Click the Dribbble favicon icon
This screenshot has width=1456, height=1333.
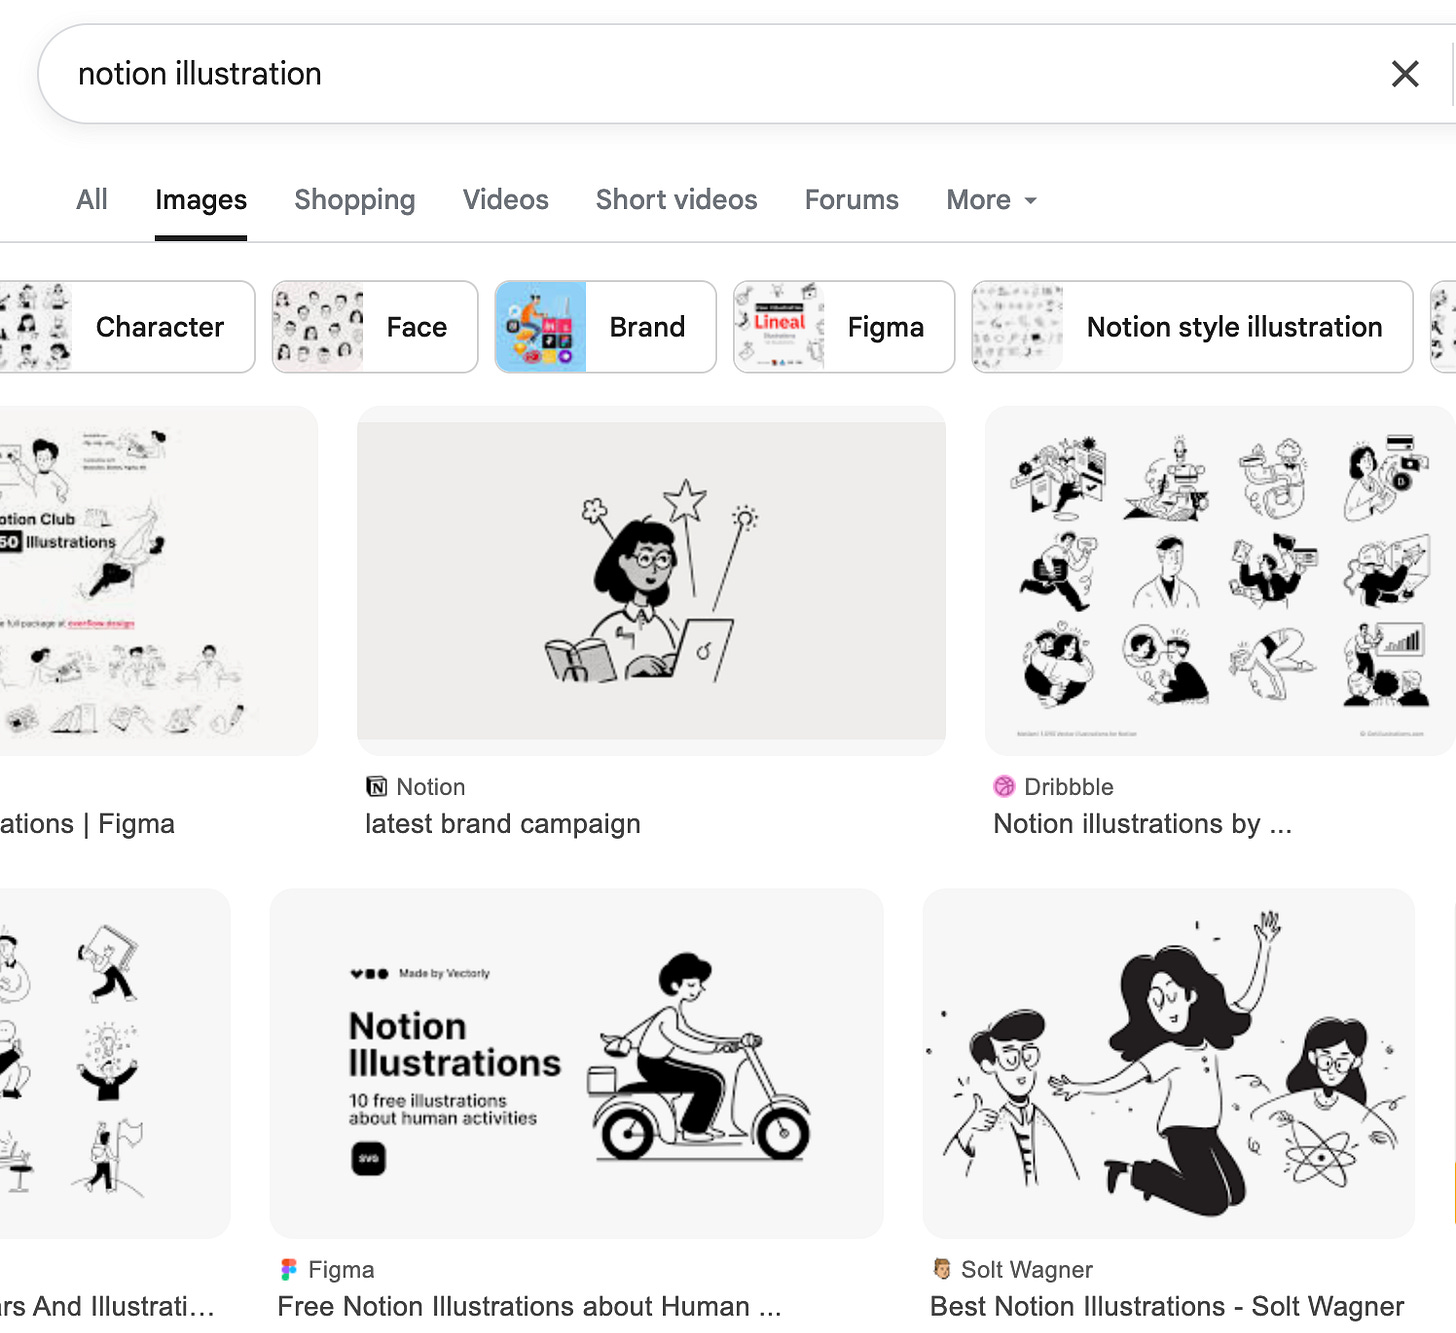click(1004, 787)
